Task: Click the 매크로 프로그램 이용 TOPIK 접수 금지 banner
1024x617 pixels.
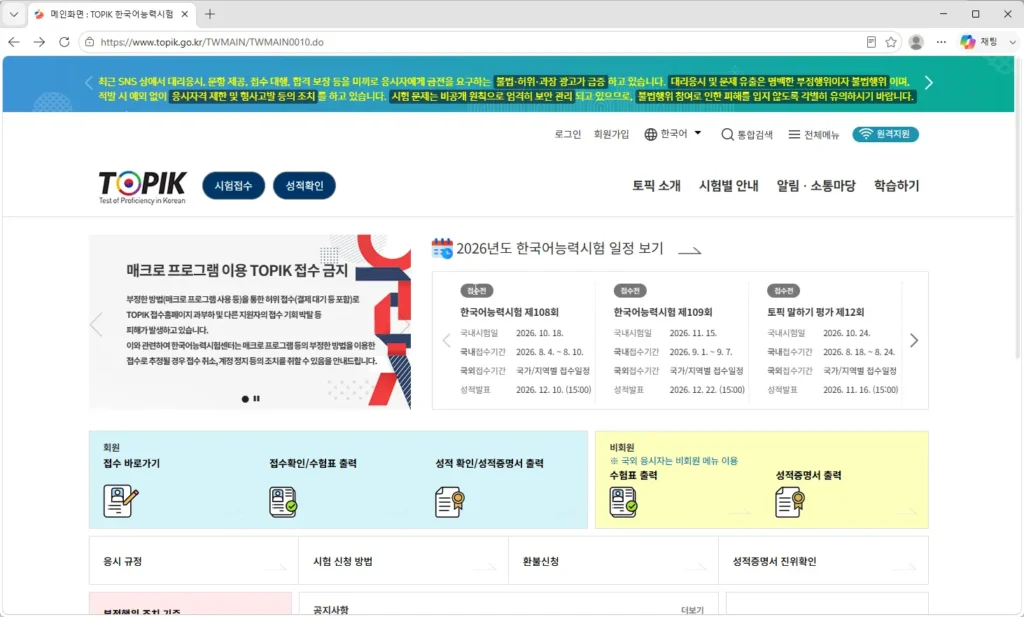Action: [x=250, y=321]
